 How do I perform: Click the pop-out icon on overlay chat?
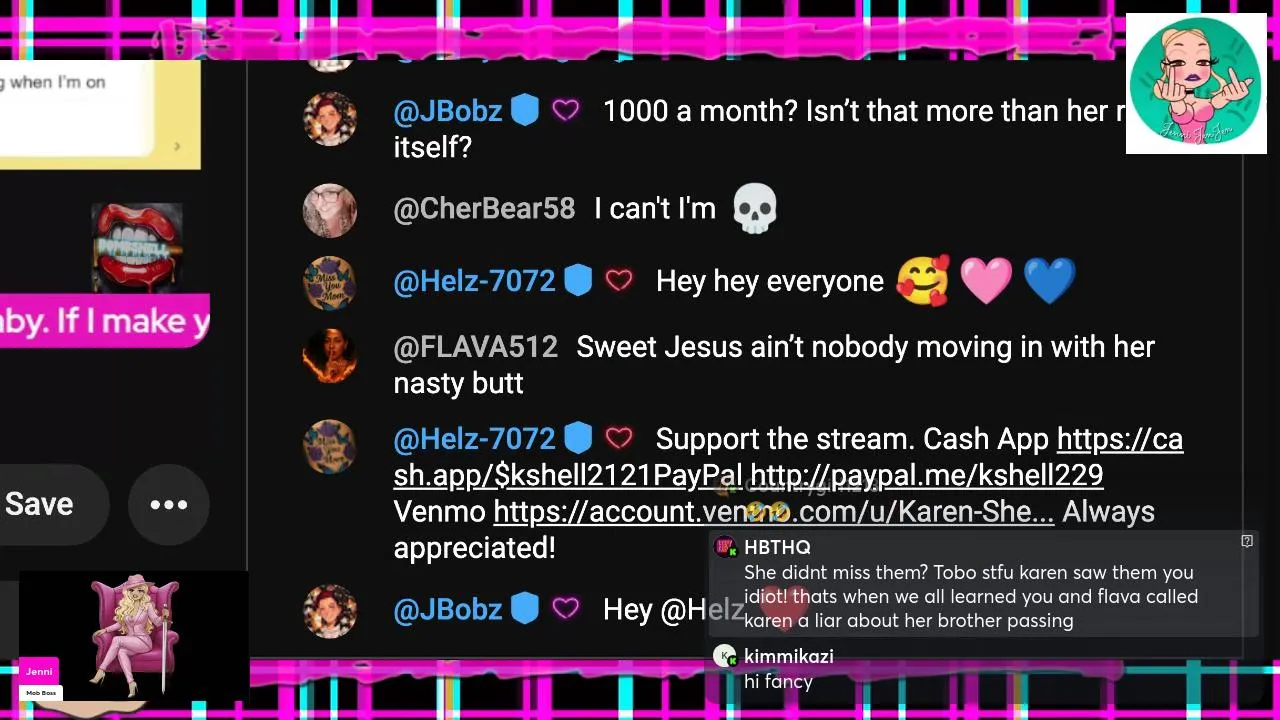click(x=1247, y=541)
